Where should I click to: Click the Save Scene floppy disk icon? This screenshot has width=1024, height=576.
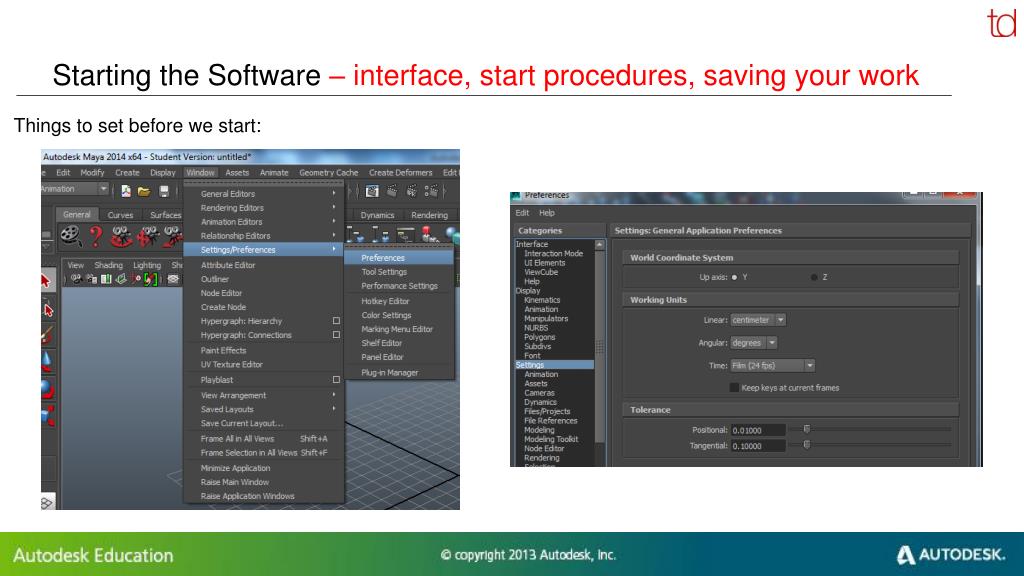164,191
